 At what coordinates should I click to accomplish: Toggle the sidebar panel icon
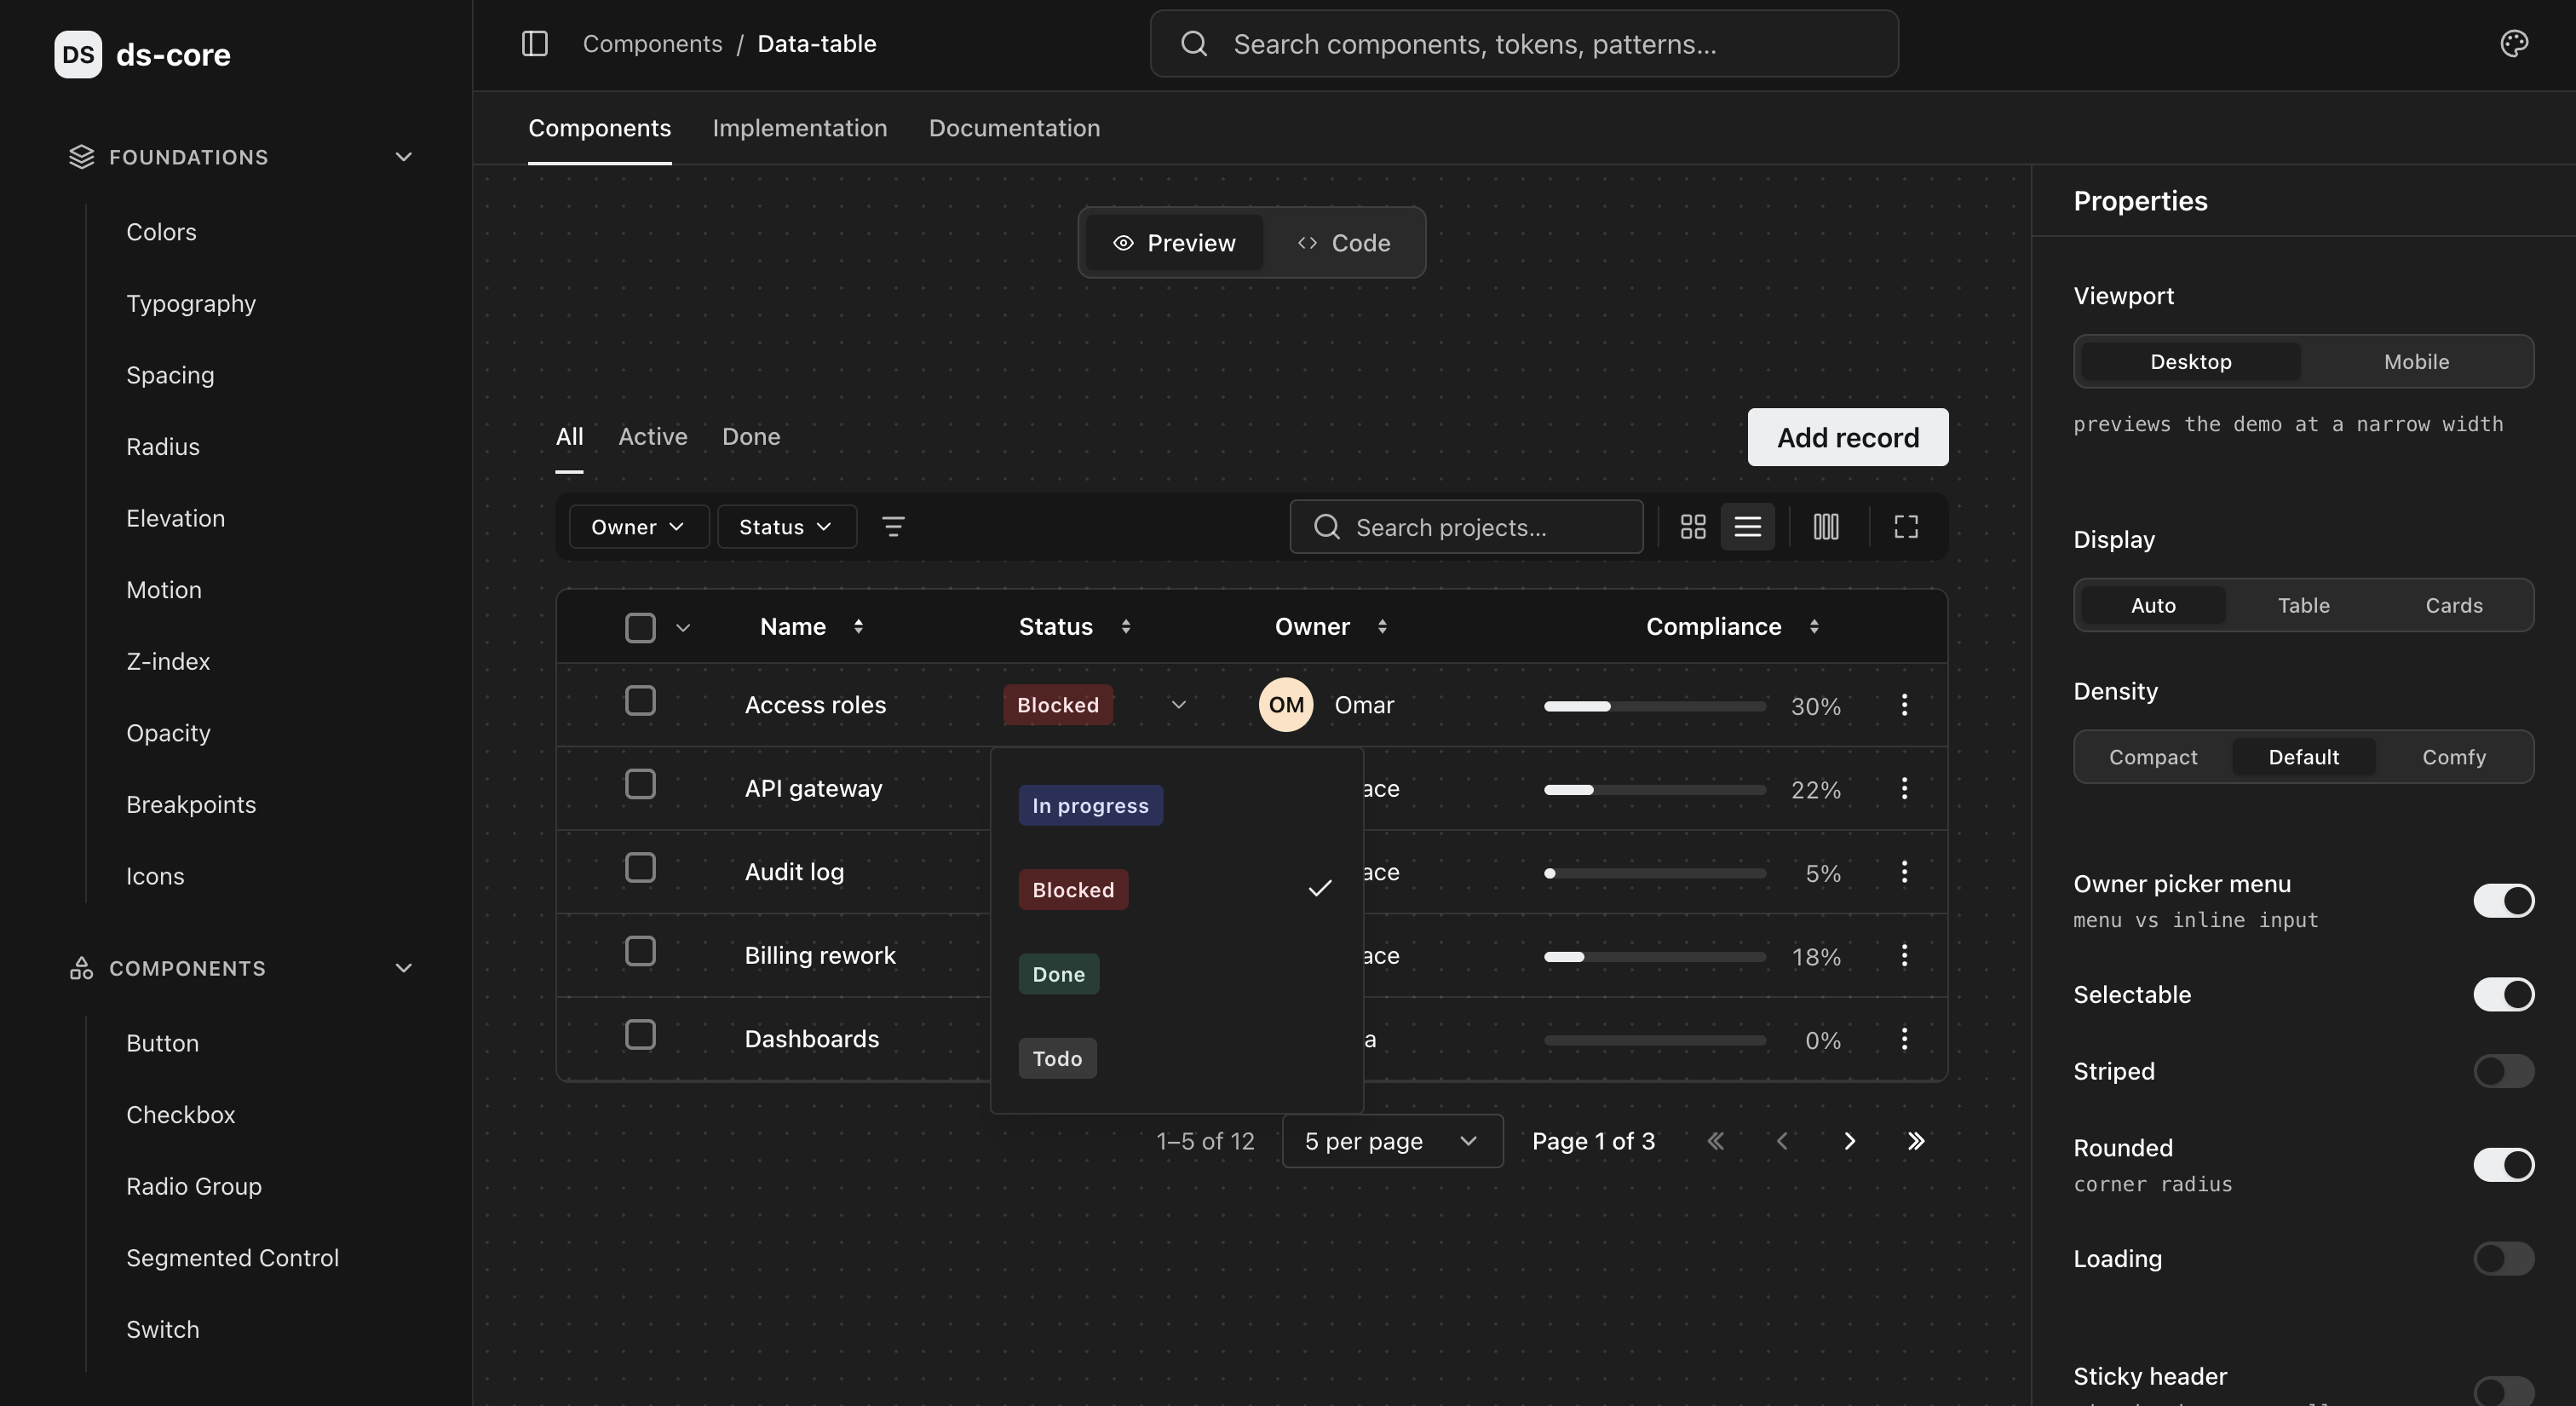point(535,43)
